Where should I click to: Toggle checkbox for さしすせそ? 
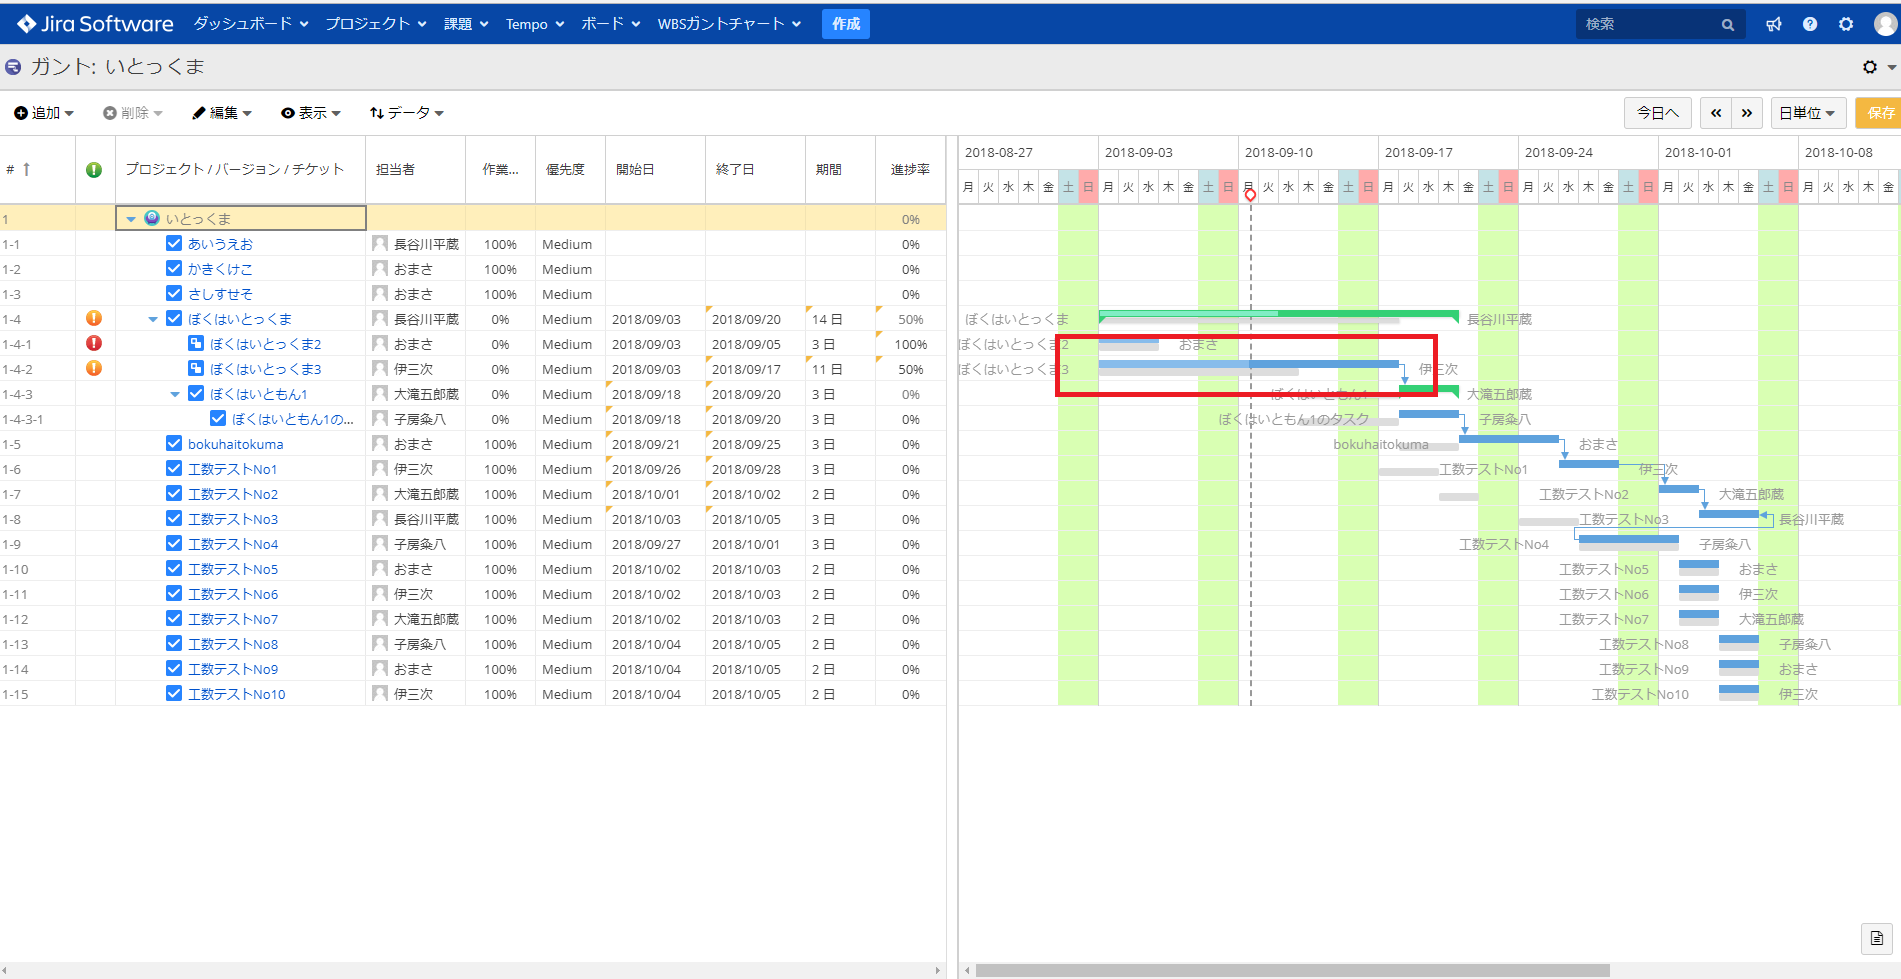pyautogui.click(x=174, y=293)
